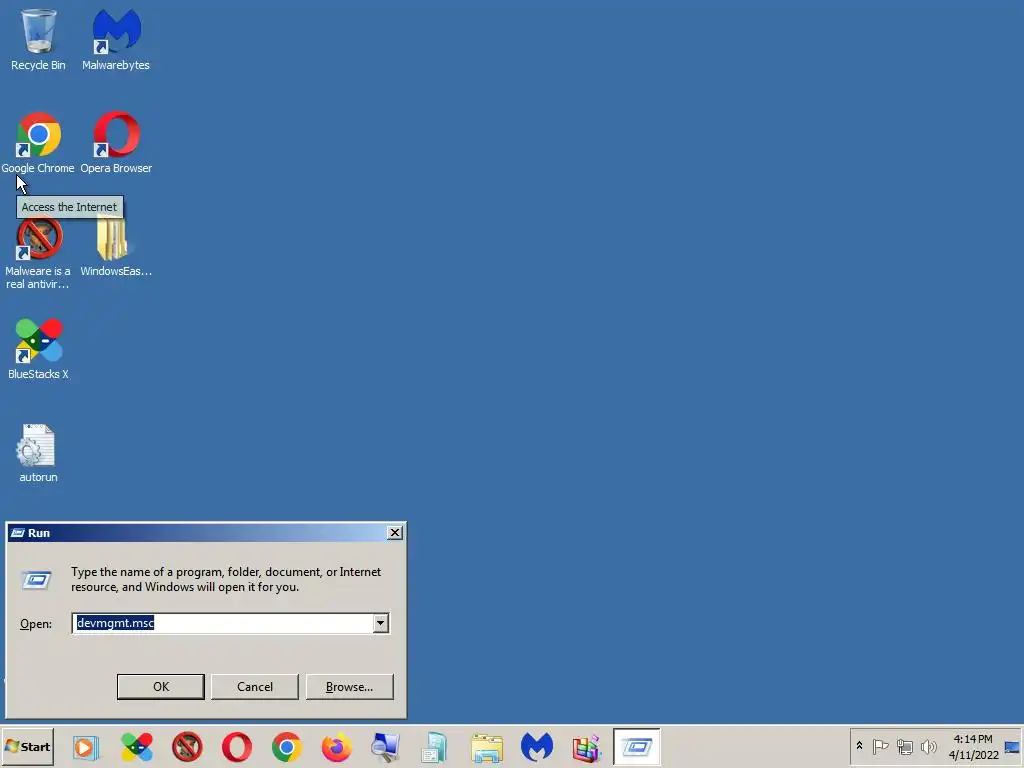The image size is (1024, 768).
Task: Launch BlueStacks X from taskbar
Action: [x=136, y=747]
